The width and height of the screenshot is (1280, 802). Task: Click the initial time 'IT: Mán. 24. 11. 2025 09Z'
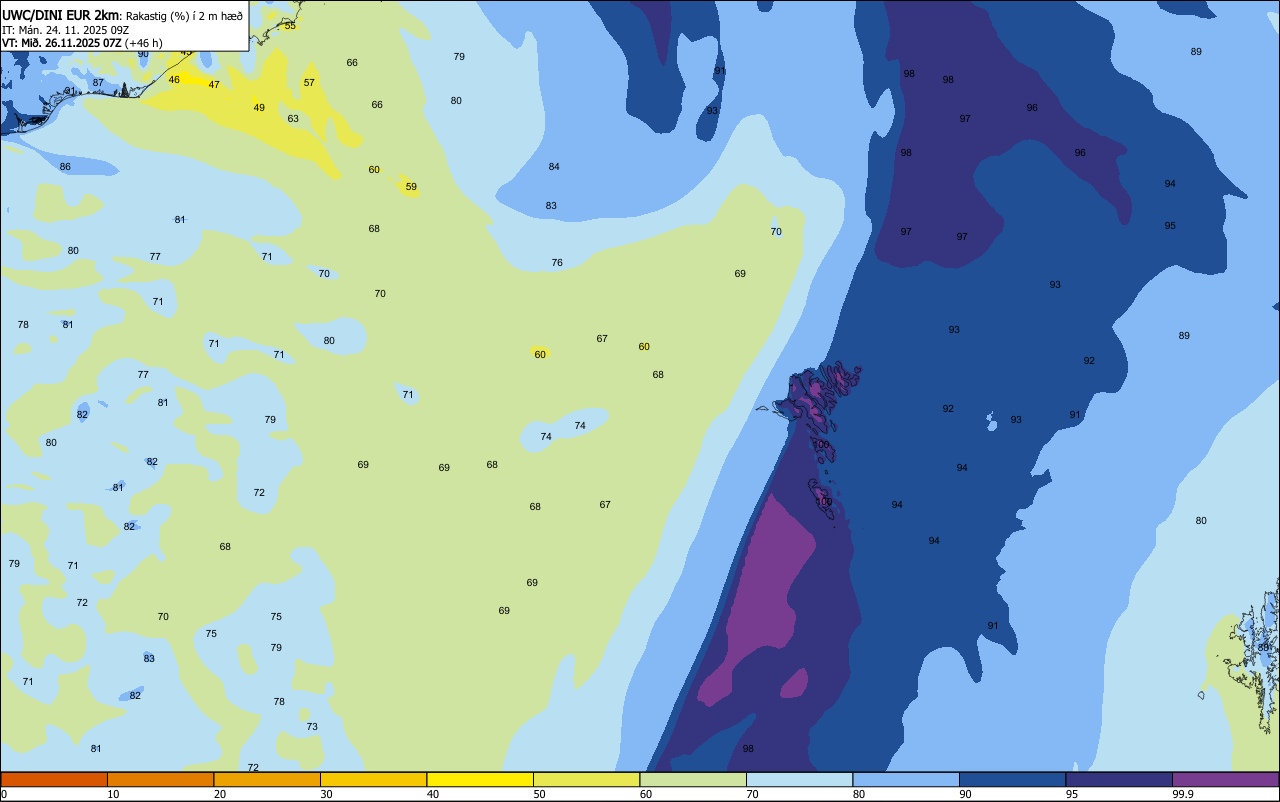[65, 29]
